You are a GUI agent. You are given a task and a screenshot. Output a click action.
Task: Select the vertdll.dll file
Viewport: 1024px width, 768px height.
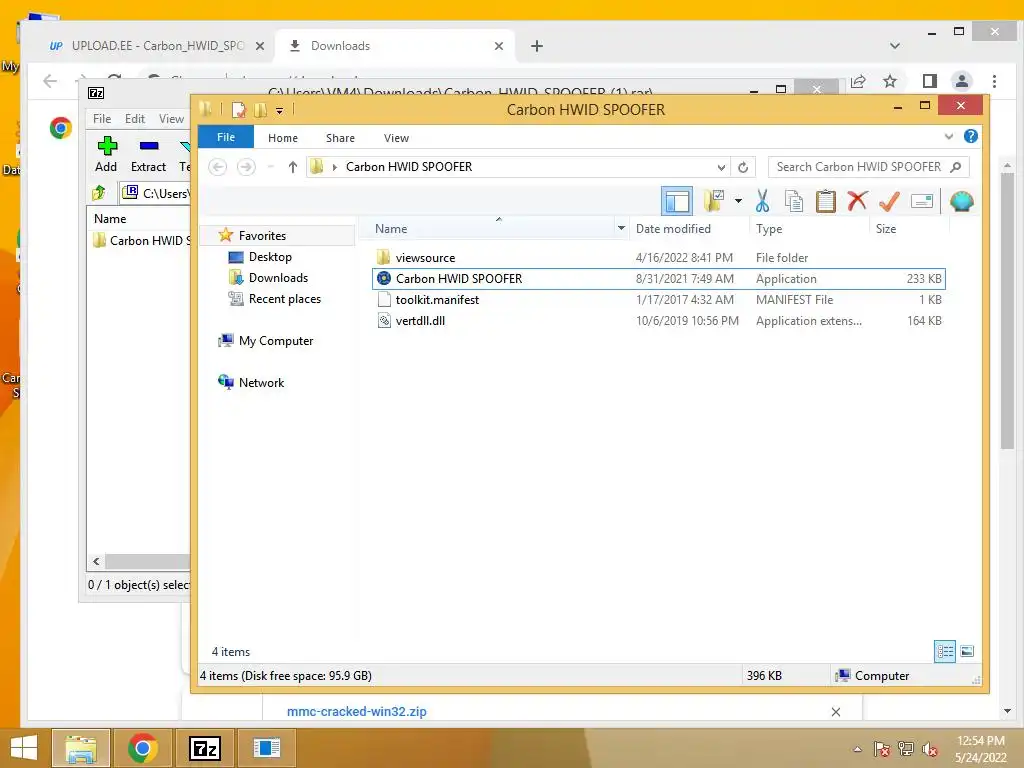click(420, 321)
